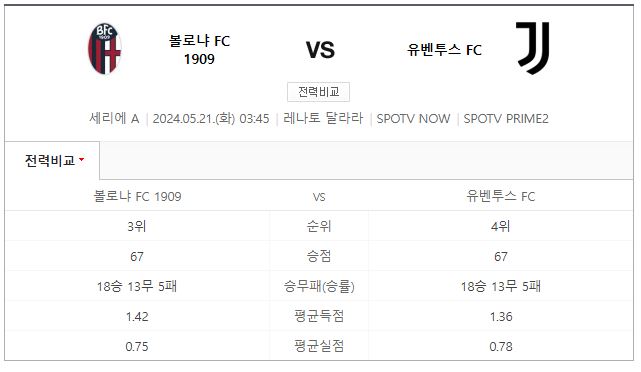641x372 pixels.
Task: Click the Juventus FC logo
Action: pos(533,48)
